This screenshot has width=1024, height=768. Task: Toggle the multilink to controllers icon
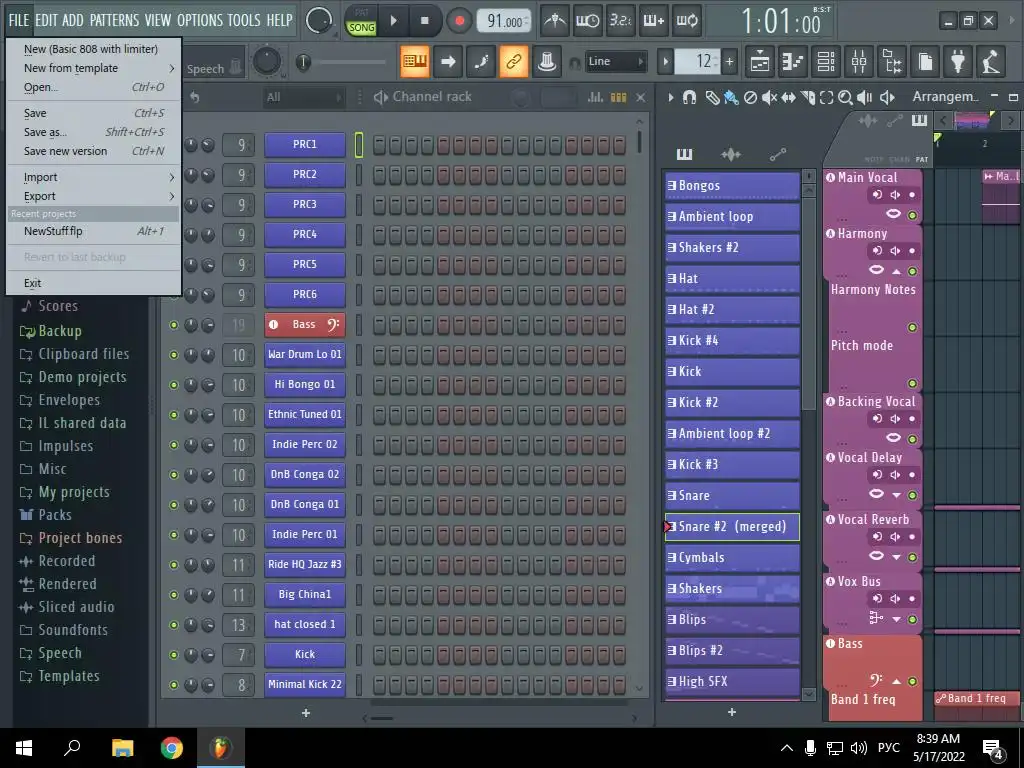click(514, 62)
